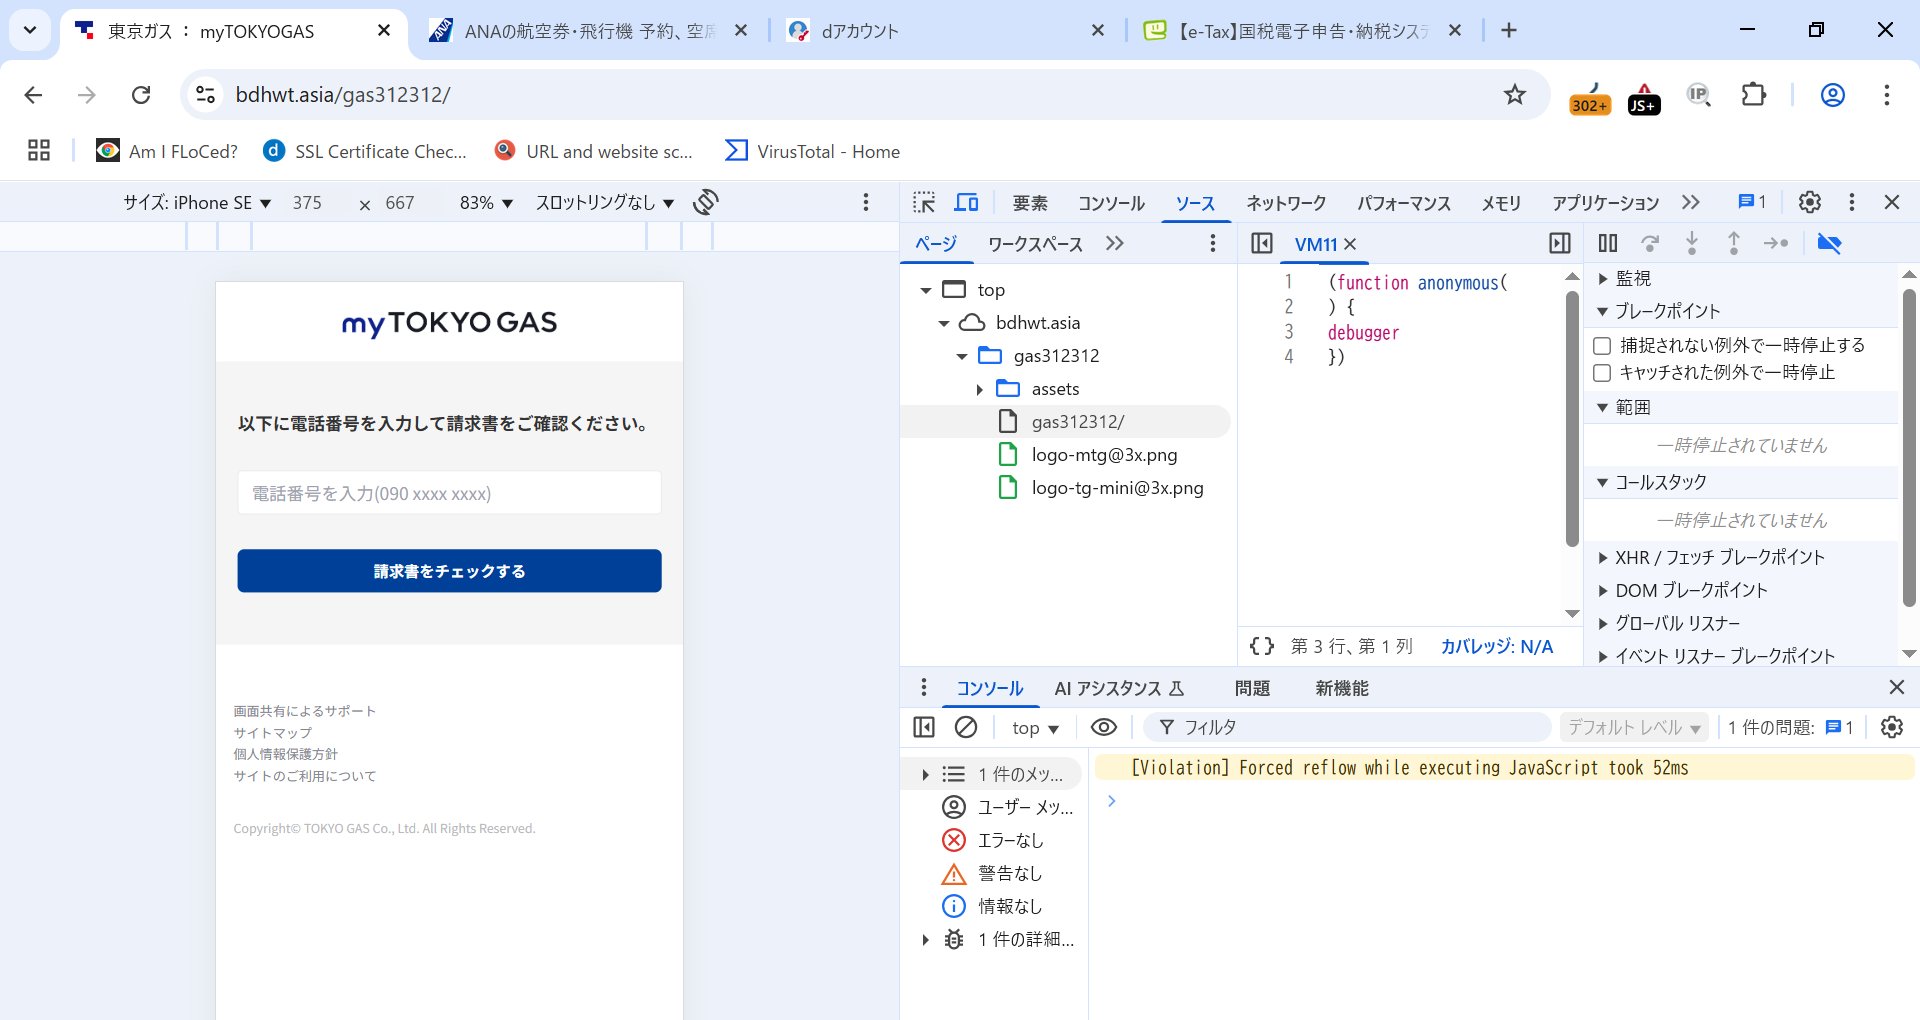Switch to the ネットワーク tab
This screenshot has height=1020, width=1920.
(1286, 203)
